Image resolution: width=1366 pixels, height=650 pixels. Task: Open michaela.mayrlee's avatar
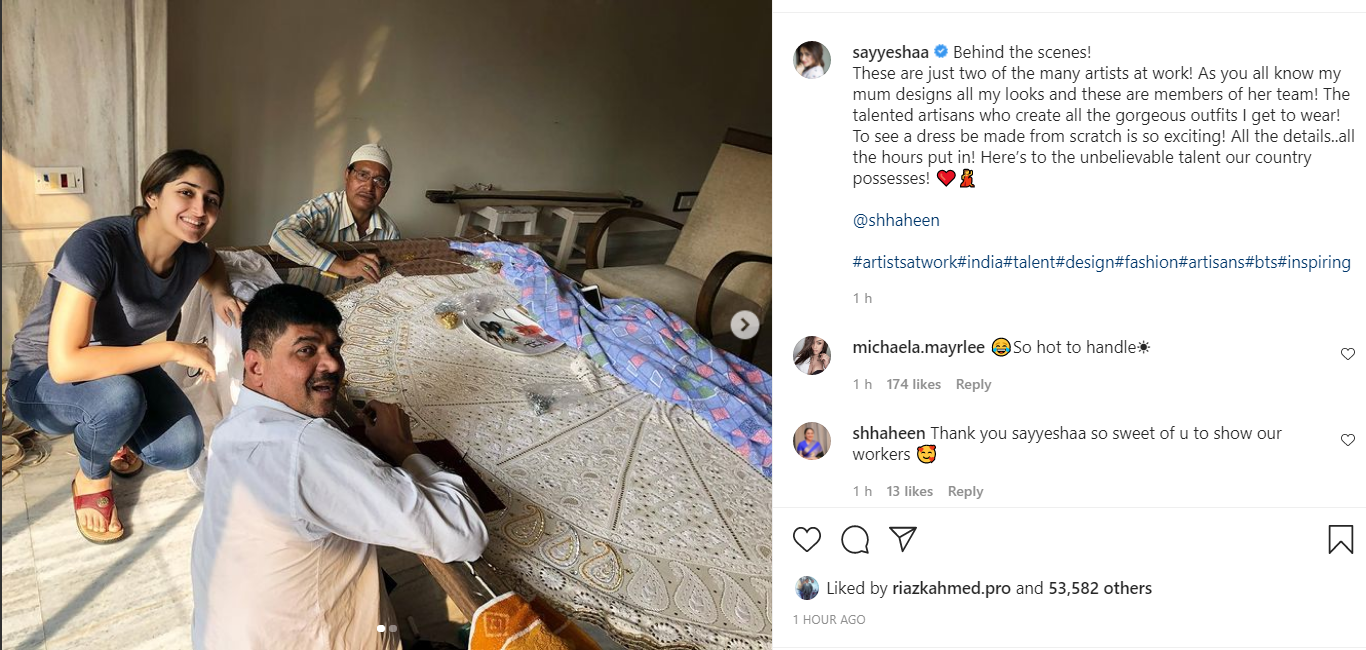[812, 355]
